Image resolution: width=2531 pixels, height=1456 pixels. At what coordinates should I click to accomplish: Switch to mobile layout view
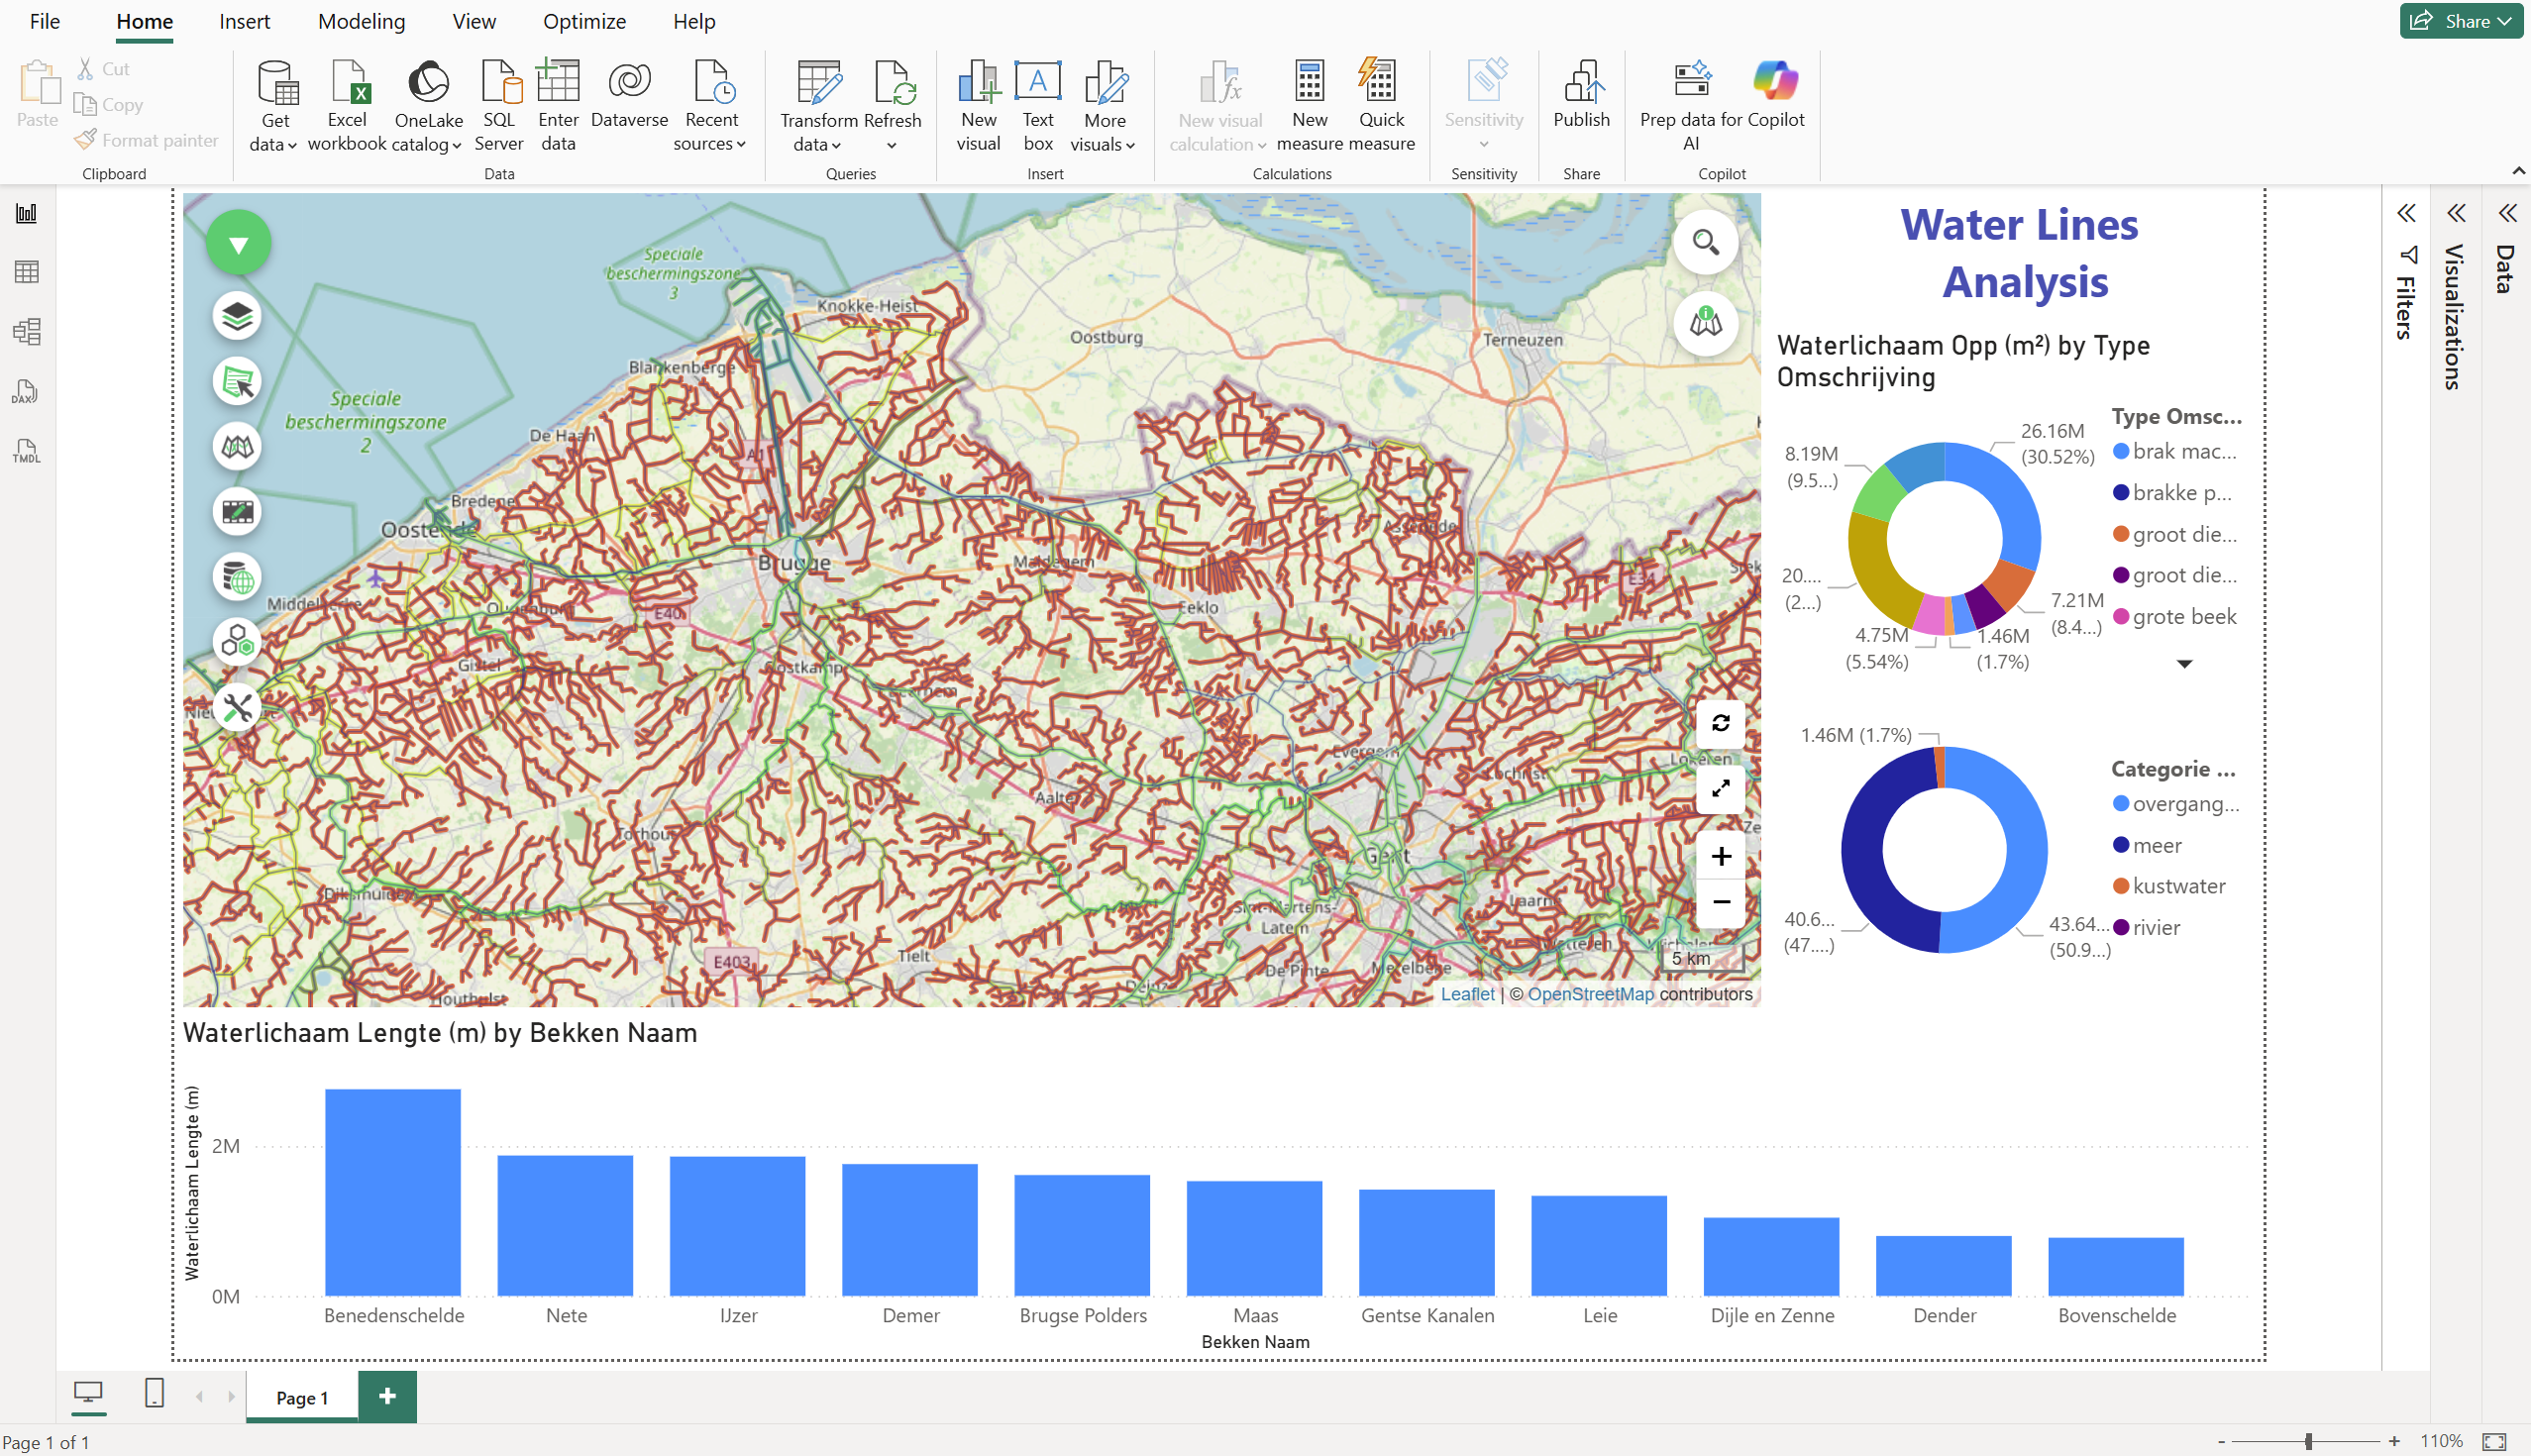[154, 1393]
